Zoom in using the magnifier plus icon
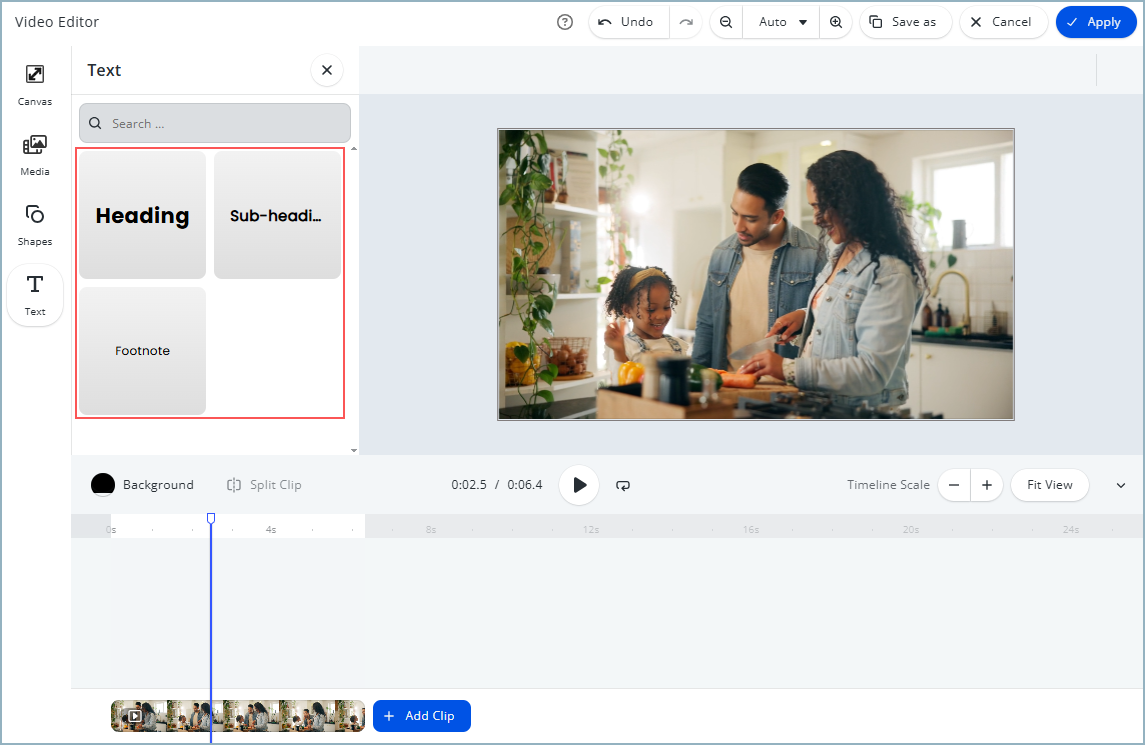1145x745 pixels. coord(836,22)
